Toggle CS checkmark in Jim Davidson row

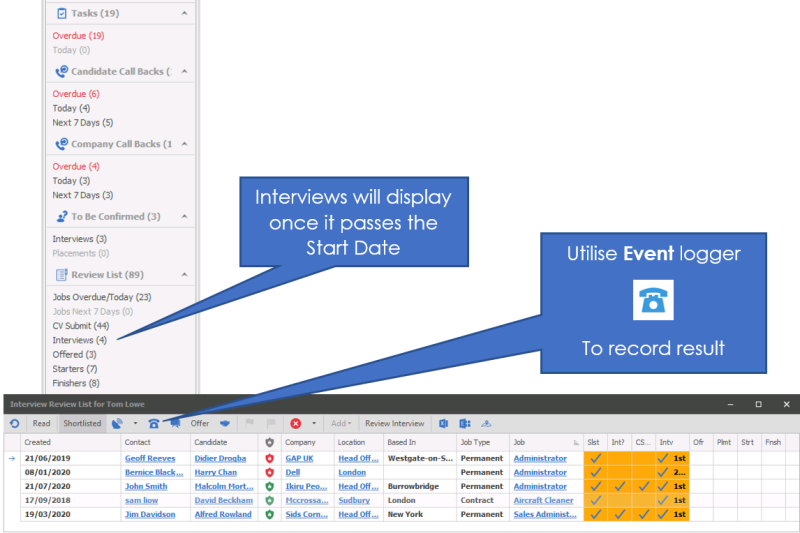coord(643,514)
